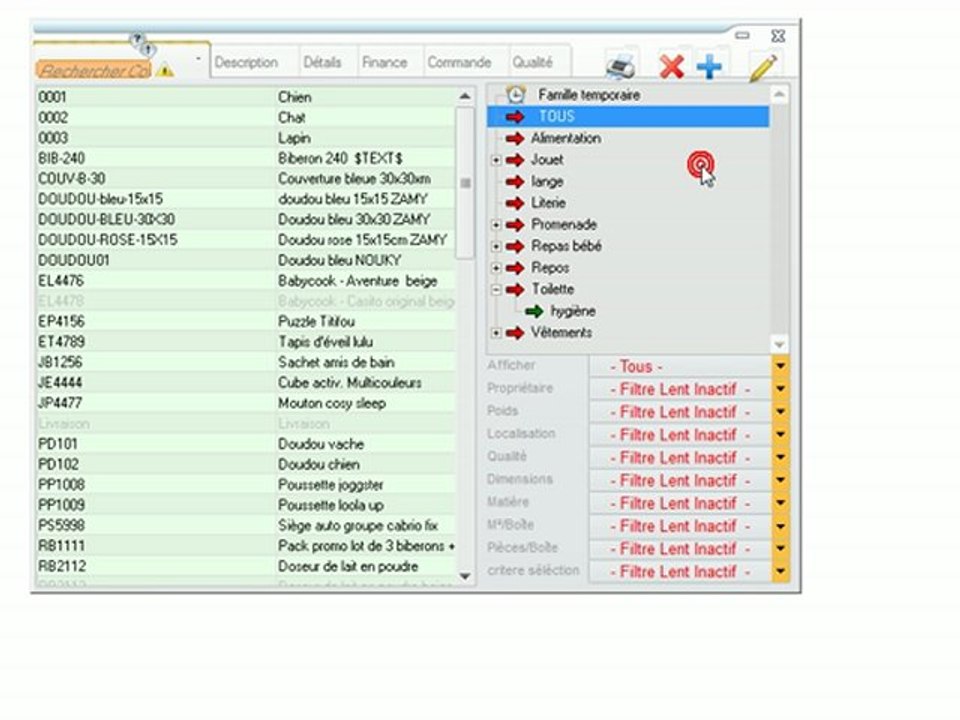Open the Matière filter dropdown

[780, 503]
